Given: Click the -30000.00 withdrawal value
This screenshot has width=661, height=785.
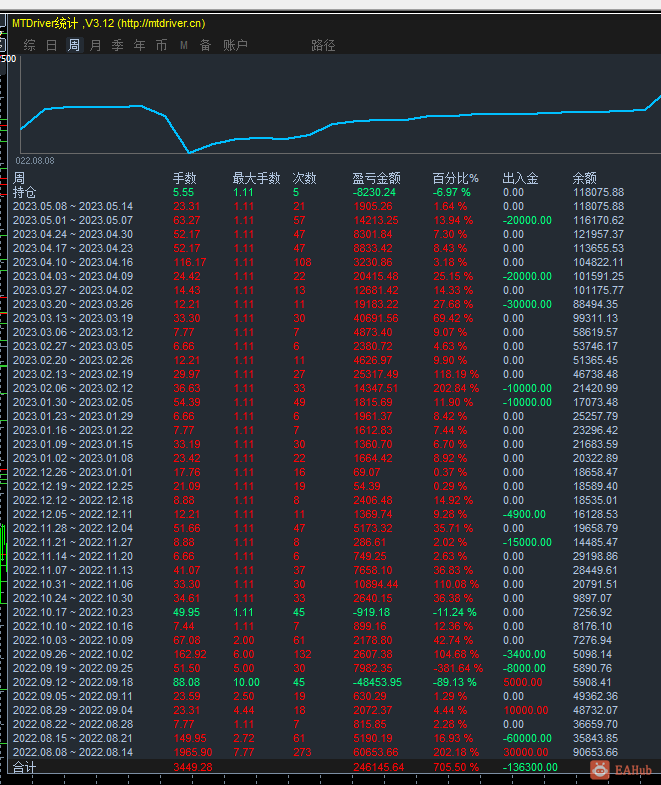Looking at the screenshot, I should tap(527, 304).
